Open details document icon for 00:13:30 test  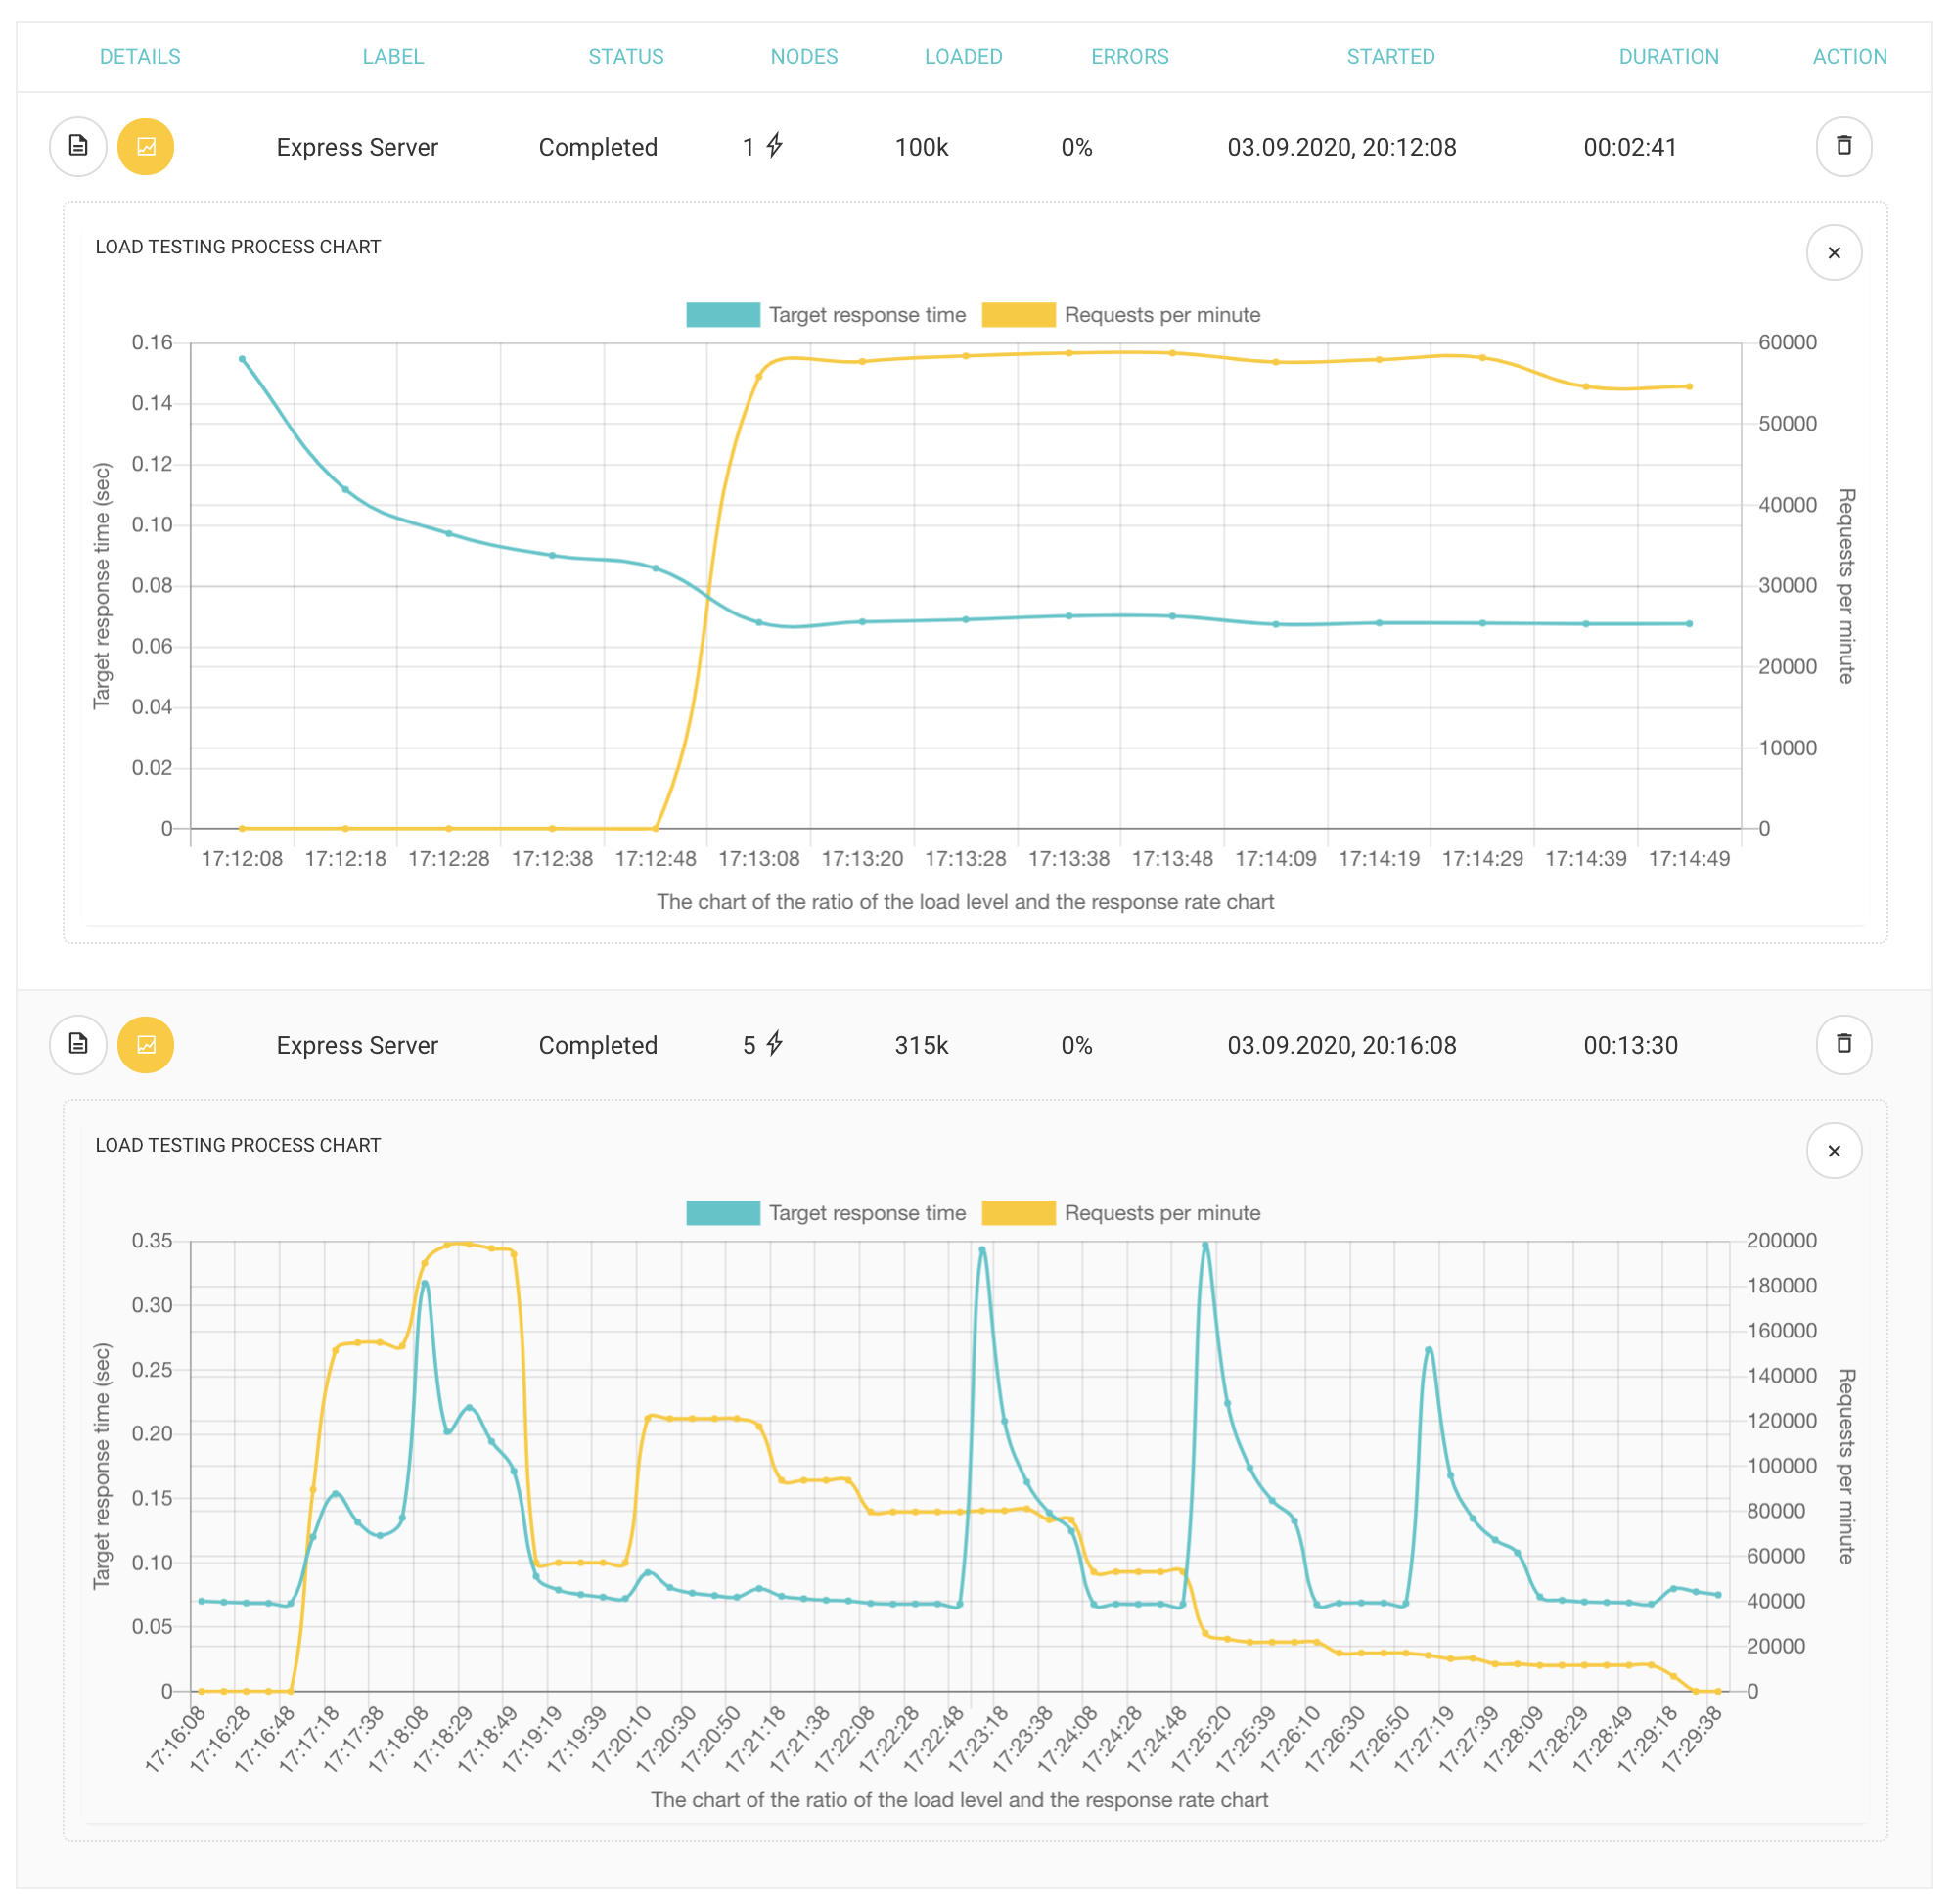click(78, 1045)
